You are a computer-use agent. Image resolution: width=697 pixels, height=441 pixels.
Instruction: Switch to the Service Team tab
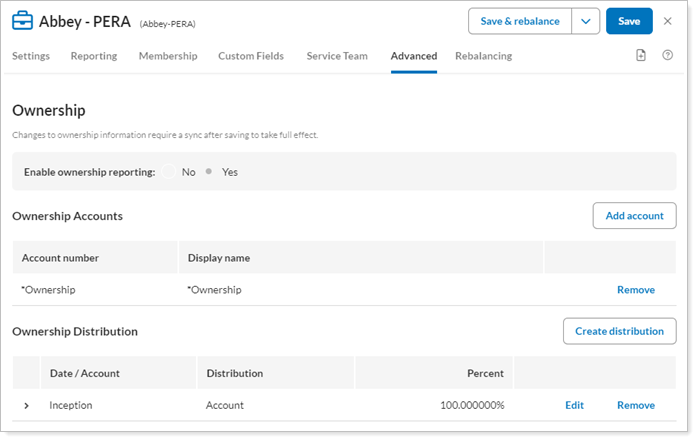click(x=337, y=56)
